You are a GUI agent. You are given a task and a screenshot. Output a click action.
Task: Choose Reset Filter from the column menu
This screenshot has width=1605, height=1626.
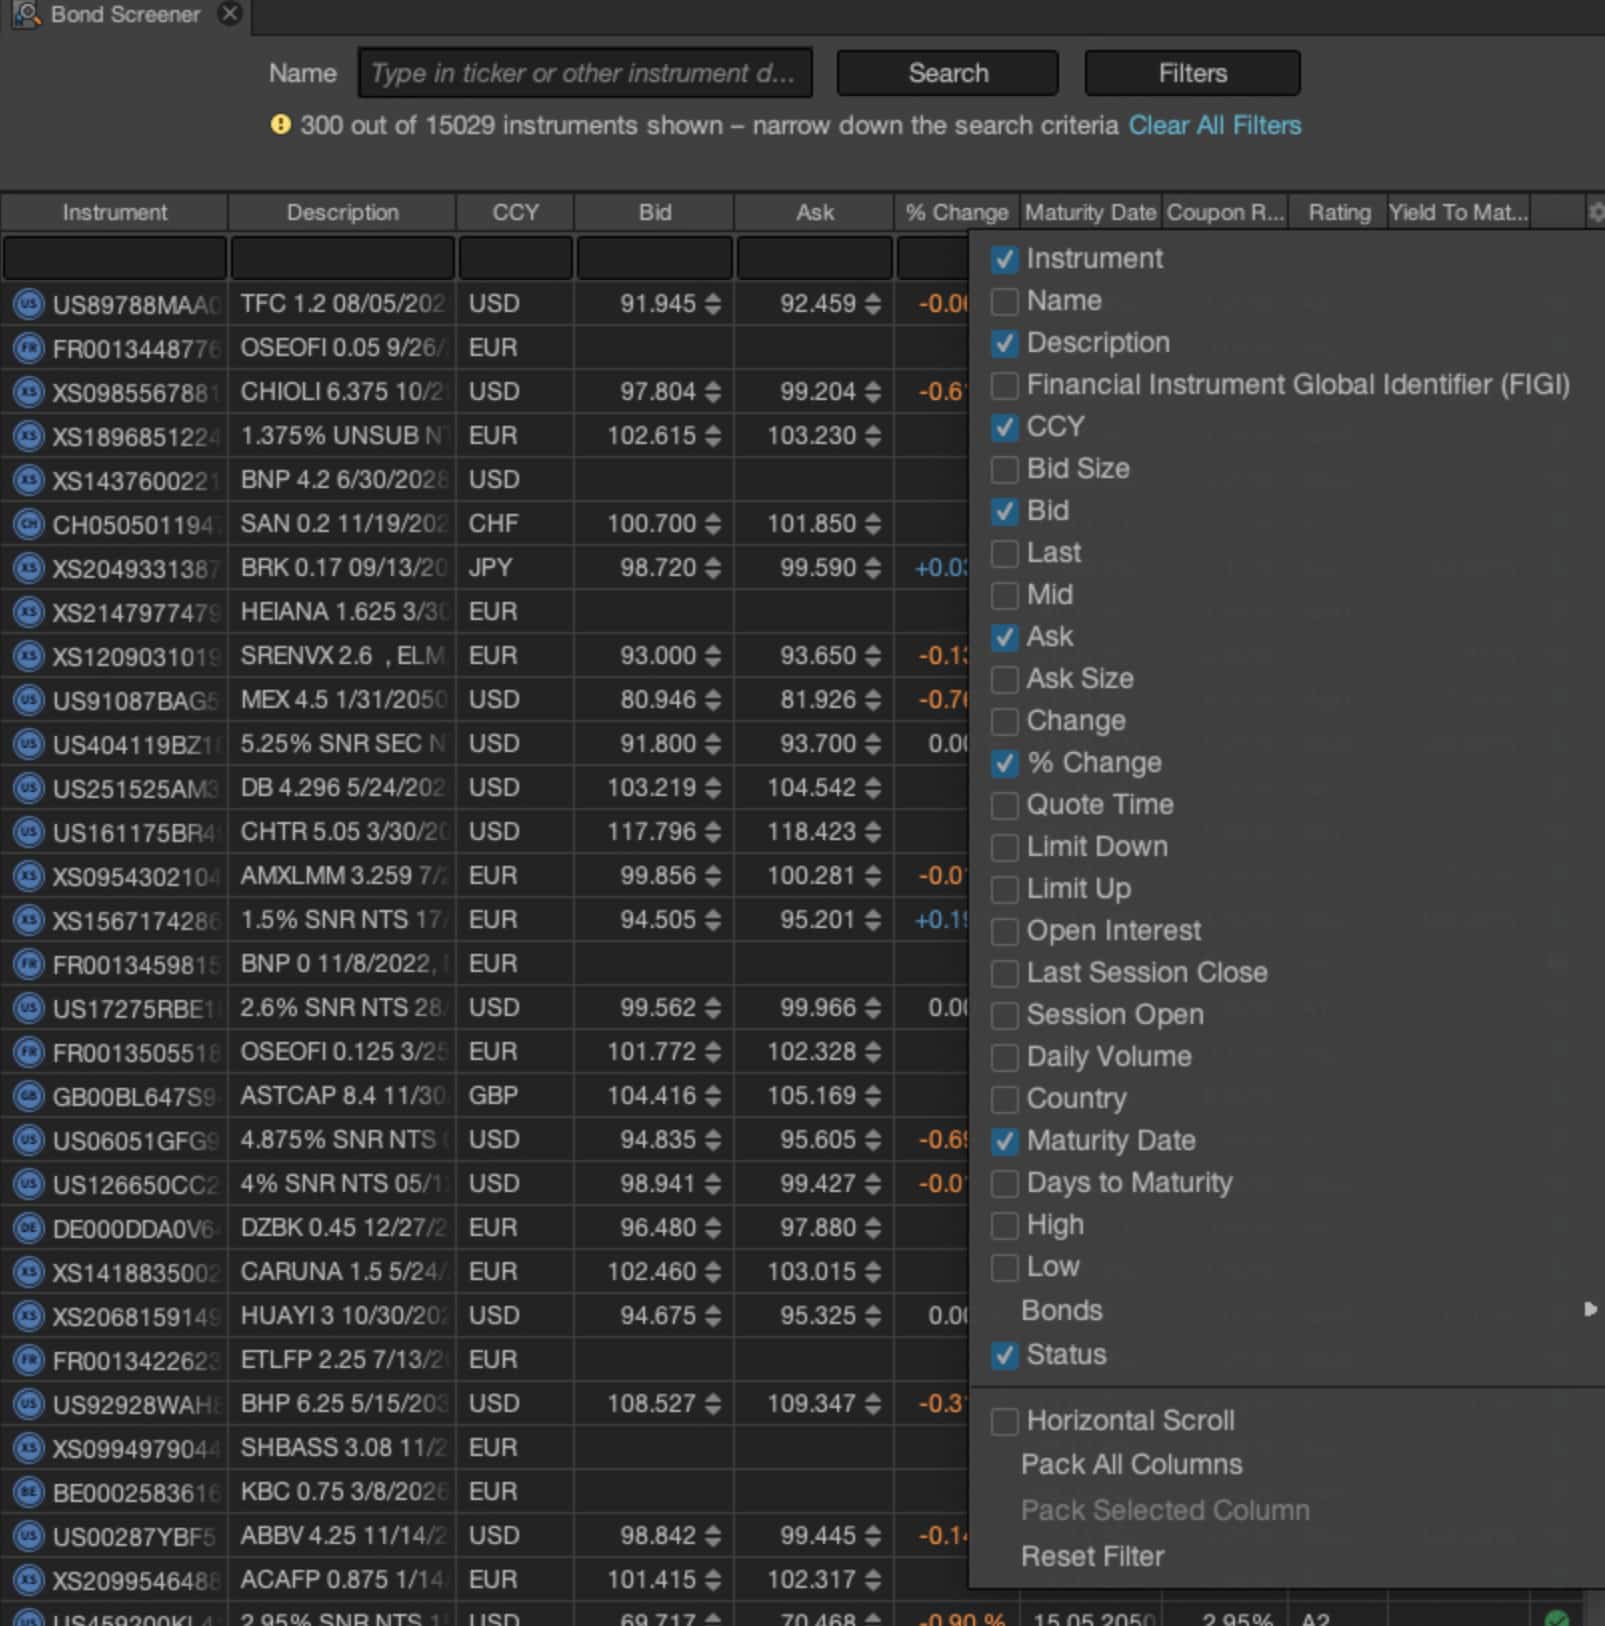1092,1557
